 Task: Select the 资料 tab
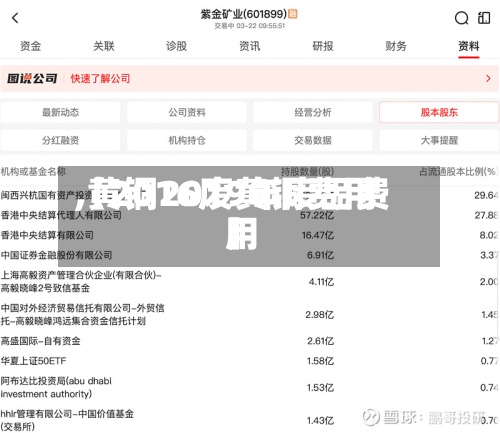(469, 46)
